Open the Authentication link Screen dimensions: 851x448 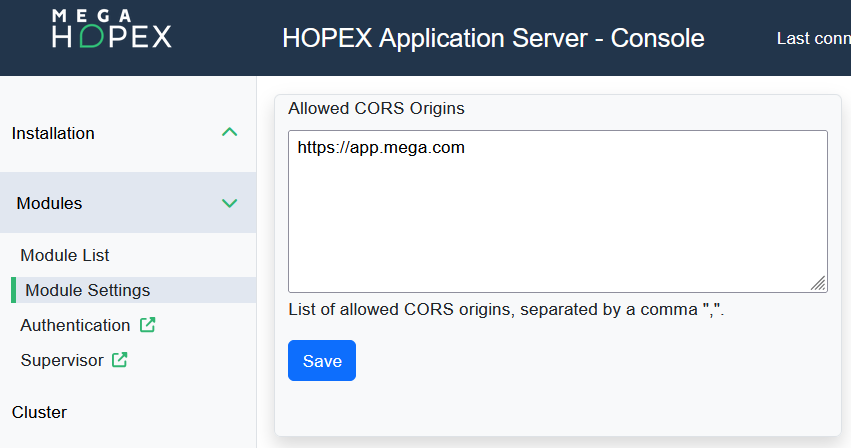(75, 325)
